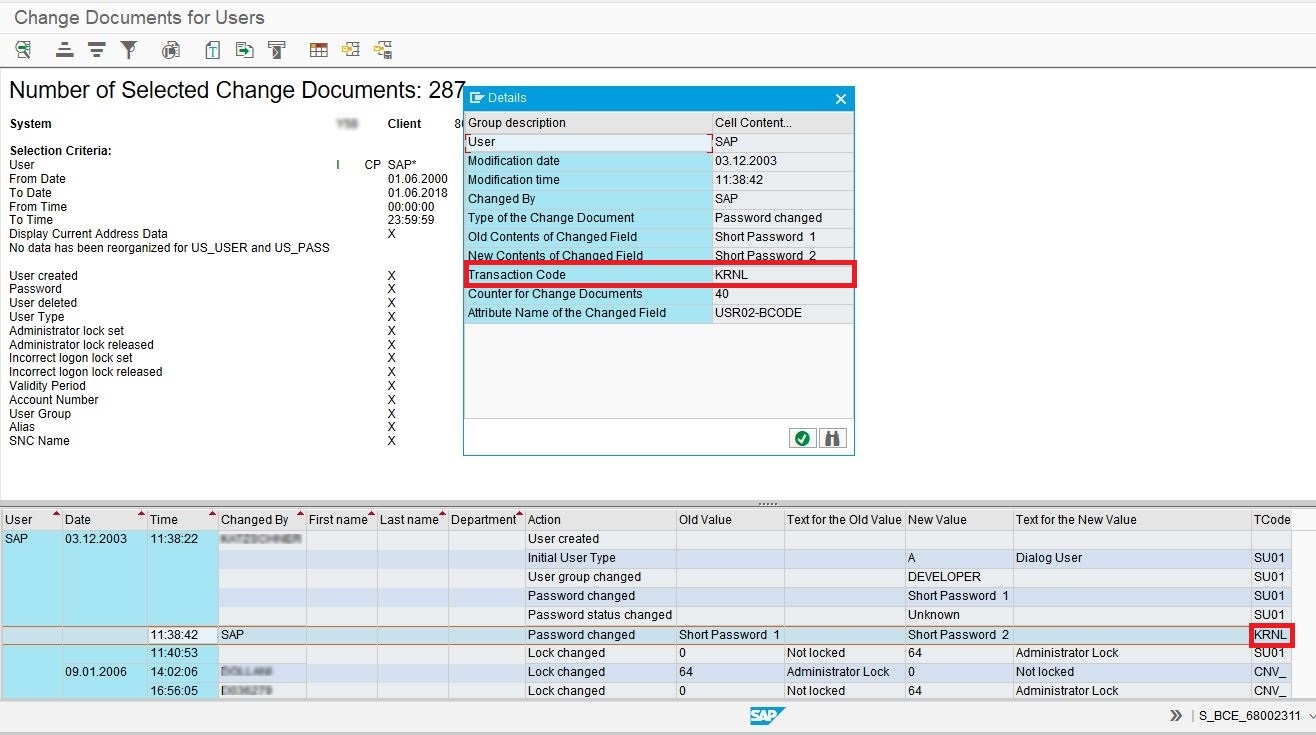Screen dimensions: 1316x735
Task: Click the Old Value column header
Action: (x=730, y=520)
